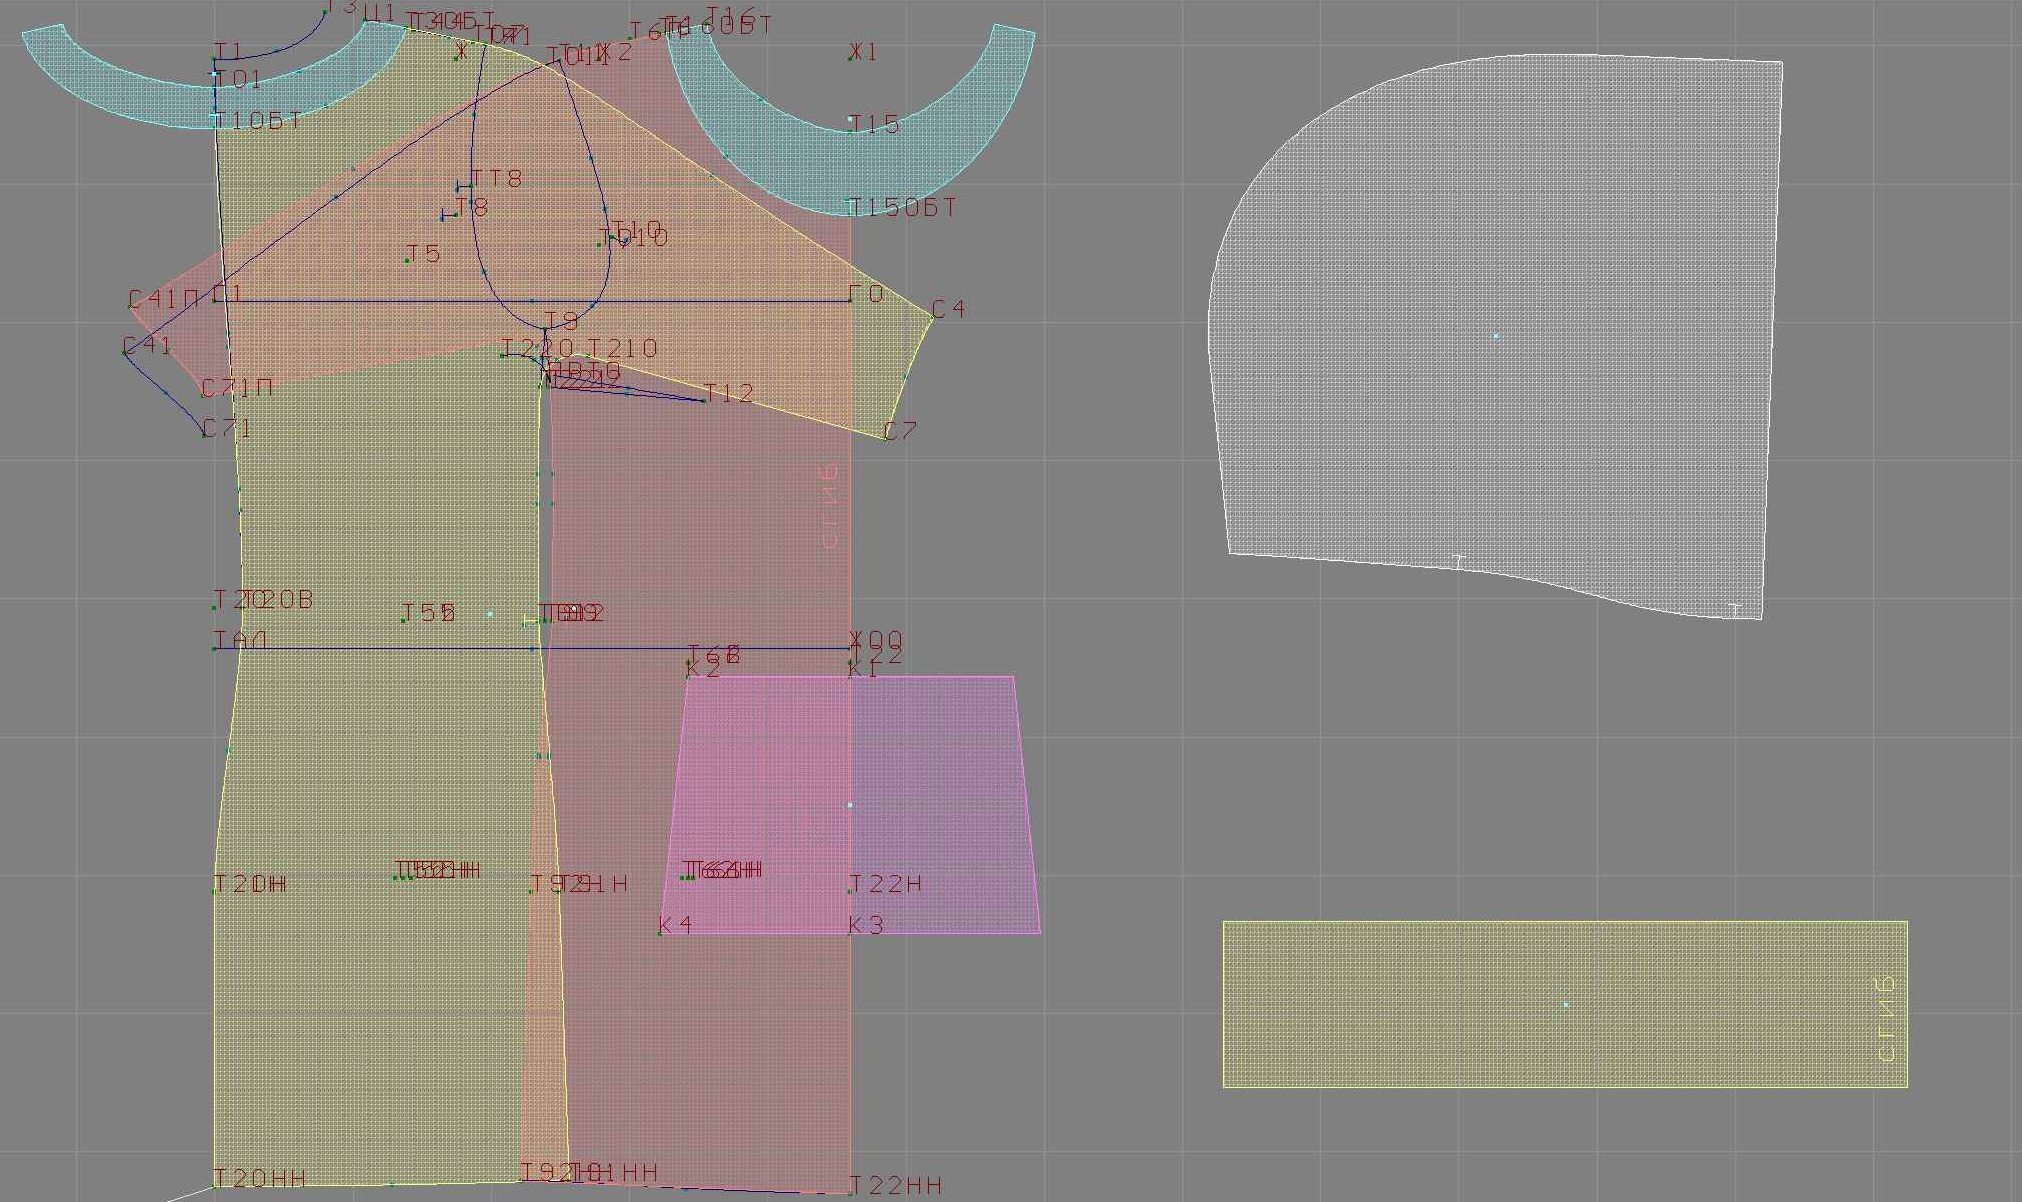2022x1202 pixels.
Task: Click the point labeled С4
Action: click(932, 318)
